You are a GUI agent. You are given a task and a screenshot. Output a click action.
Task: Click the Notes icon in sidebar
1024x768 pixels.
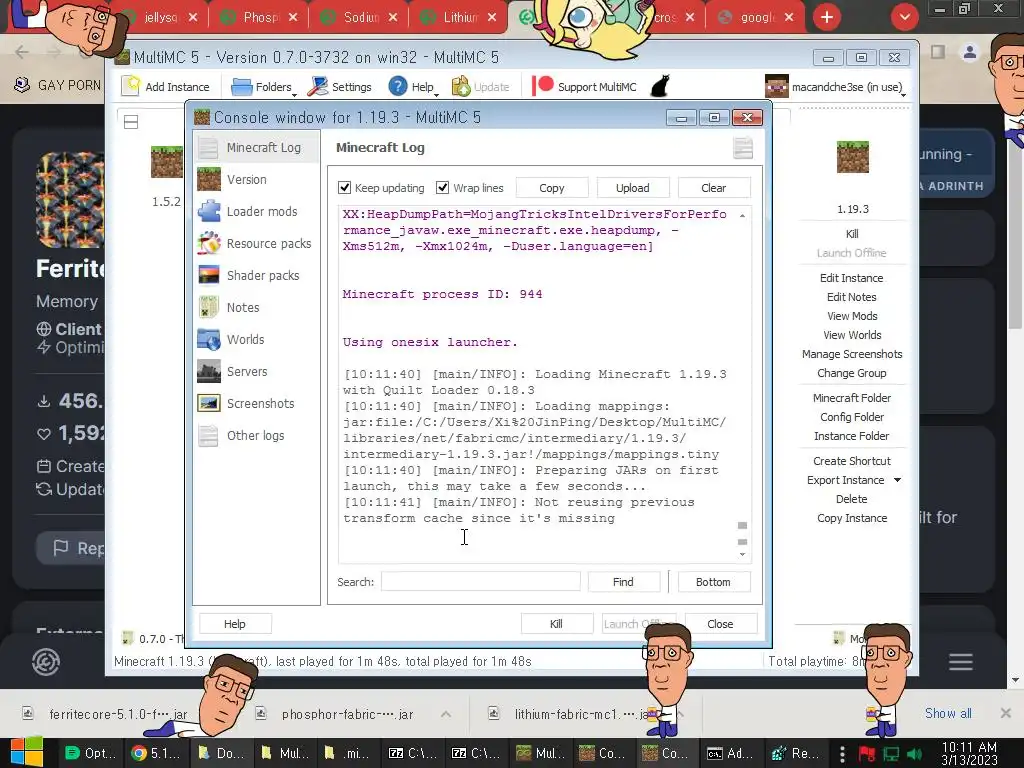(209, 308)
